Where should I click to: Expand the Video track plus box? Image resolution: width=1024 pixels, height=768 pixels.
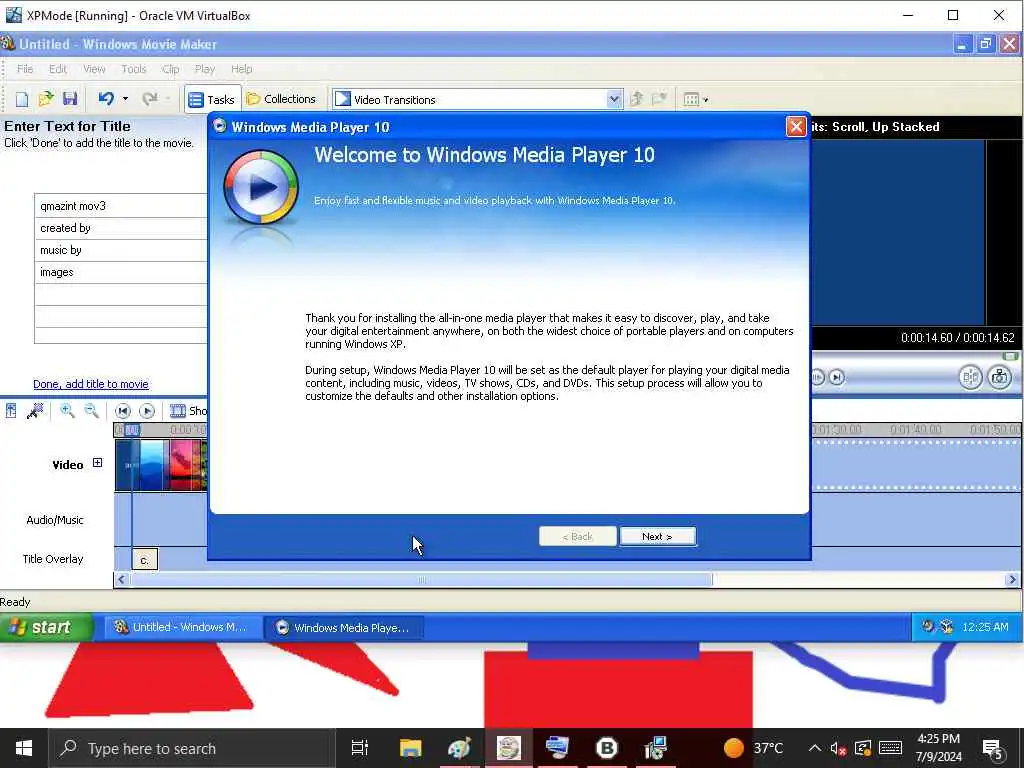tap(97, 463)
